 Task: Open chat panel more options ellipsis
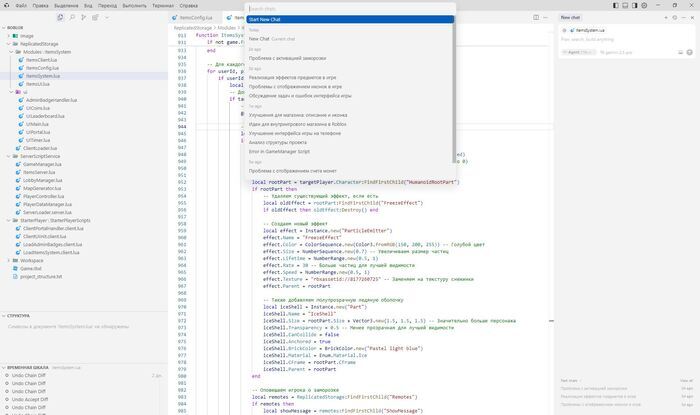pos(683,17)
